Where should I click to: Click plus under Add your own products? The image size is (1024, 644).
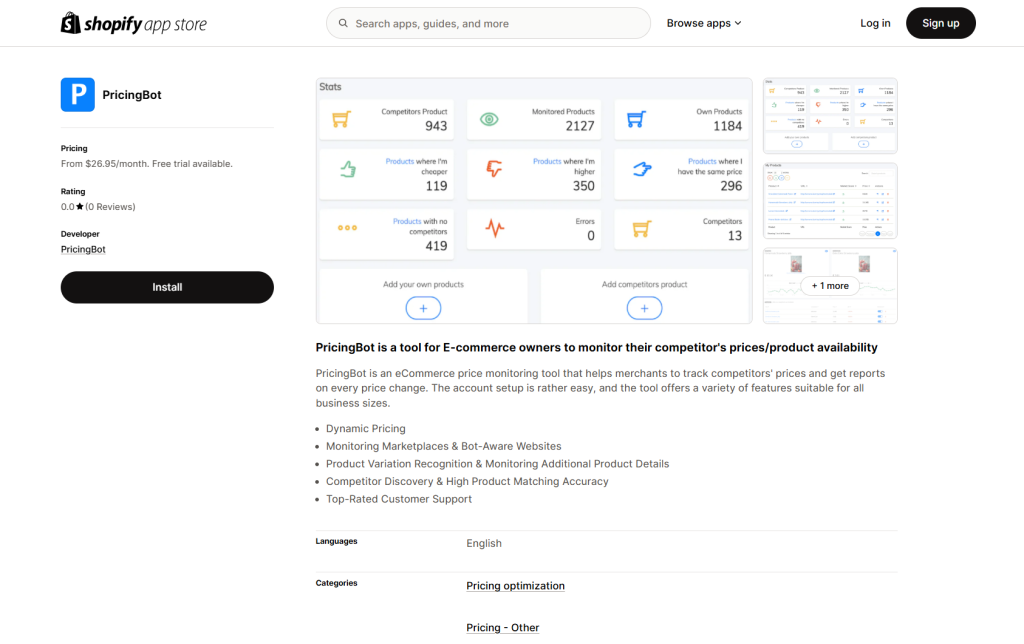click(x=423, y=308)
